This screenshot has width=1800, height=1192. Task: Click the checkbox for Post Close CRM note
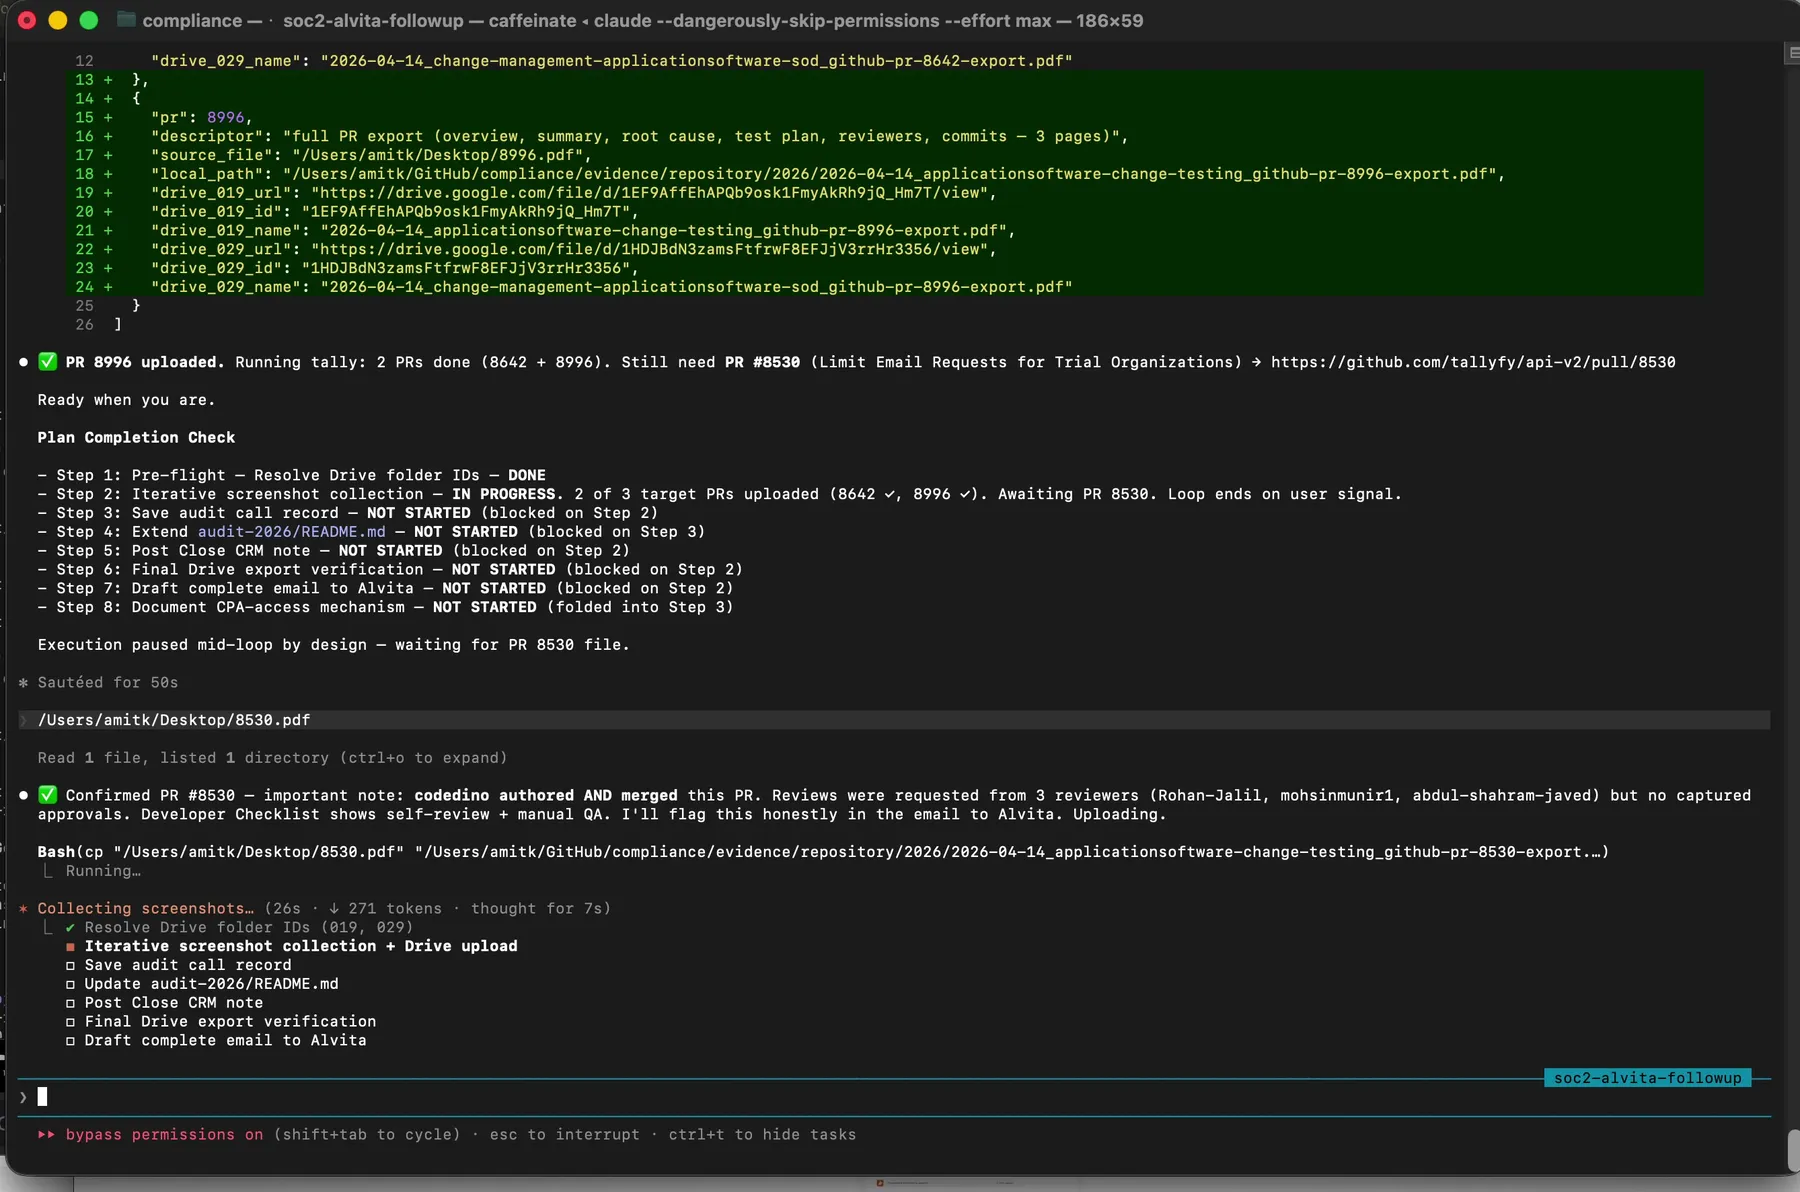coord(70,1004)
